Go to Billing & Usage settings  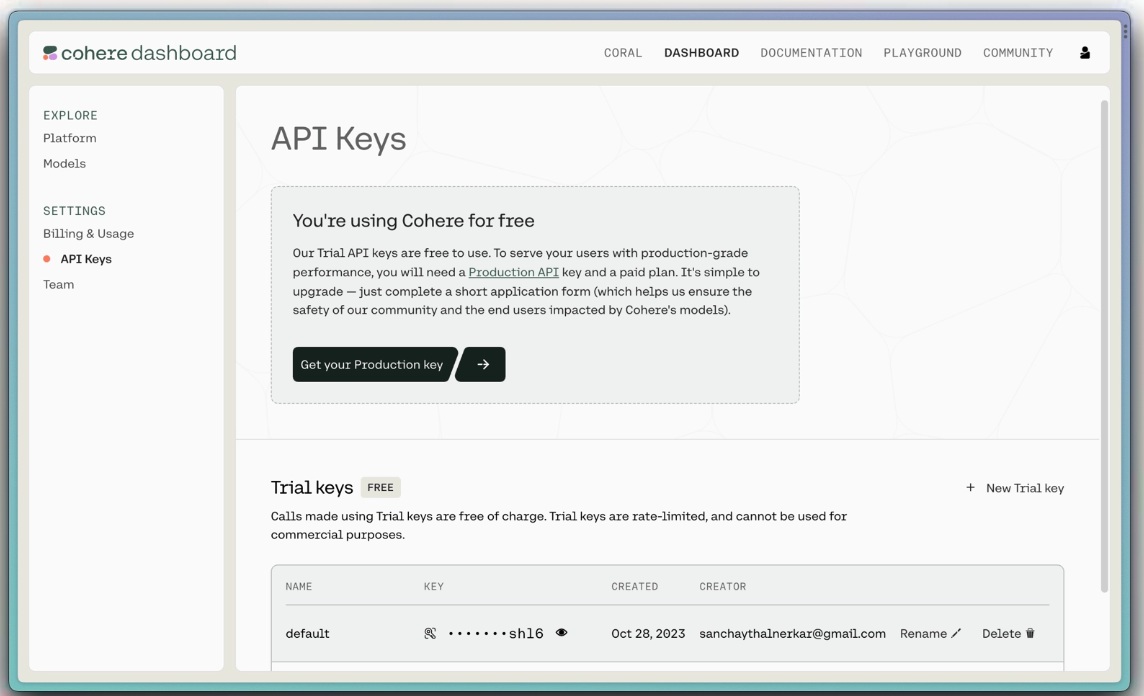88,233
